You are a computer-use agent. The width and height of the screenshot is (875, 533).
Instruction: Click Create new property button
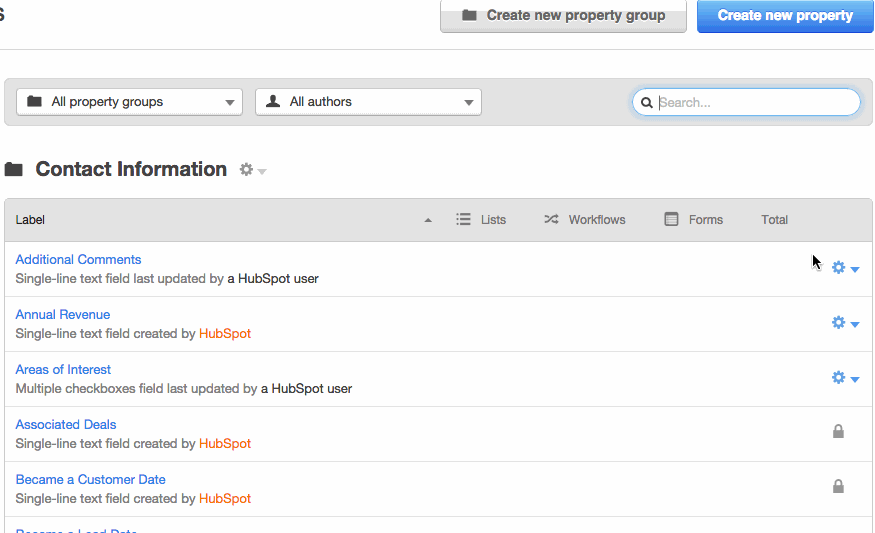pyautogui.click(x=785, y=16)
